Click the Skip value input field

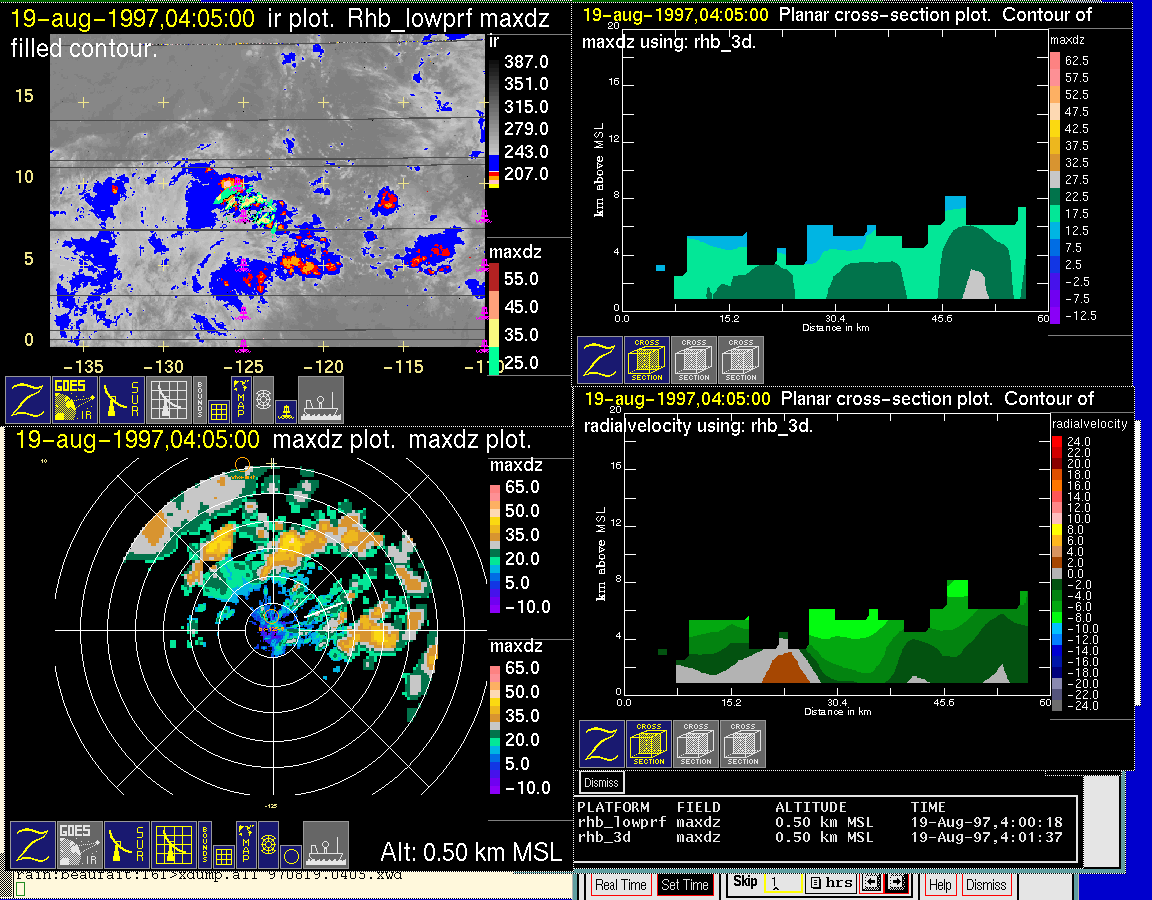(x=783, y=883)
